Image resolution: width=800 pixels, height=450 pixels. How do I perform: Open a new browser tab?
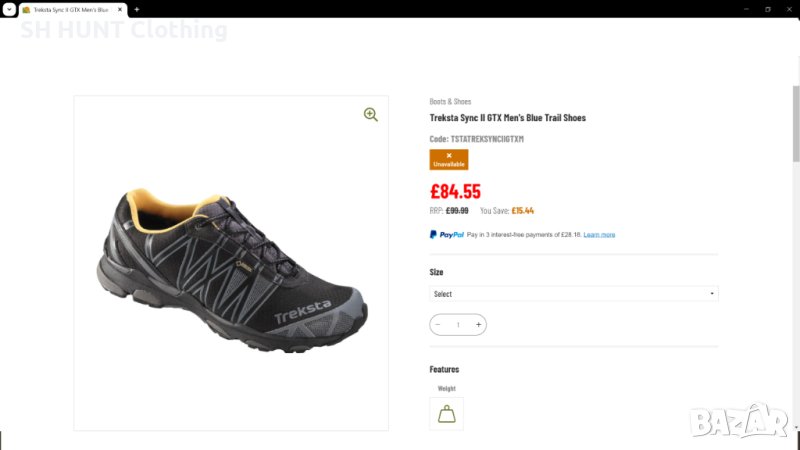coord(137,9)
